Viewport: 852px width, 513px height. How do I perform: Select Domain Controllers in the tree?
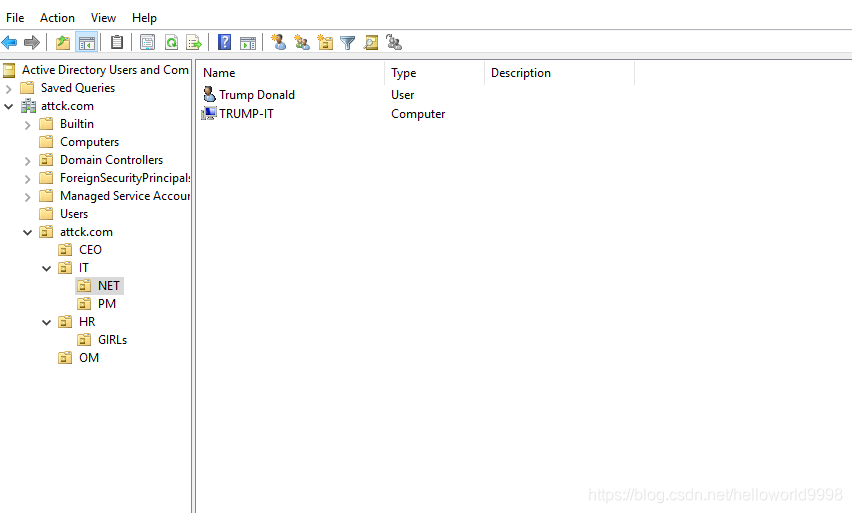pyautogui.click(x=111, y=160)
